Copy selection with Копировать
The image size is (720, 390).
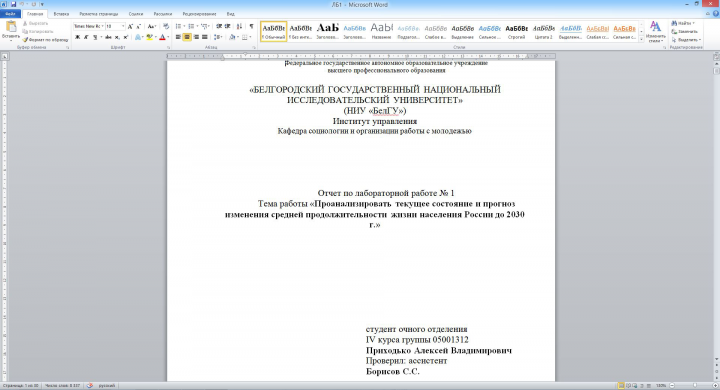point(38,31)
